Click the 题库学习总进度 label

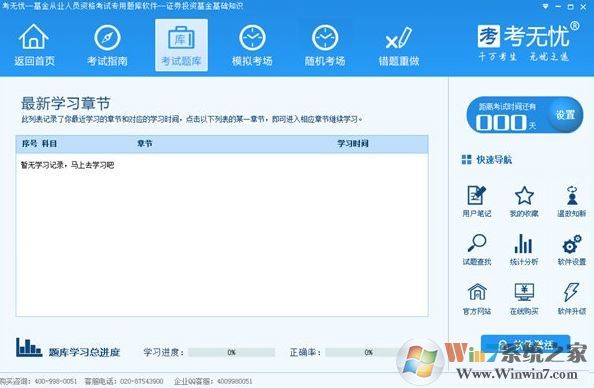coord(84,352)
